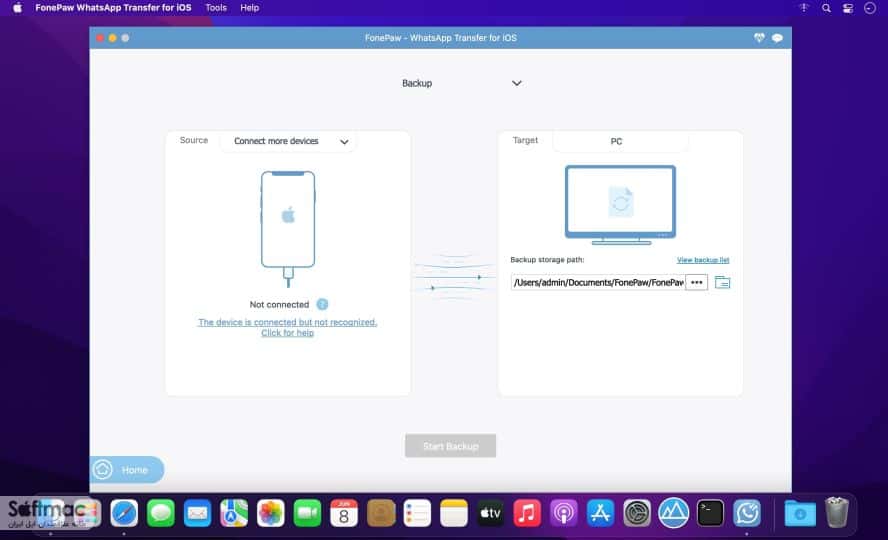Open Photos from the dock

(x=271, y=513)
